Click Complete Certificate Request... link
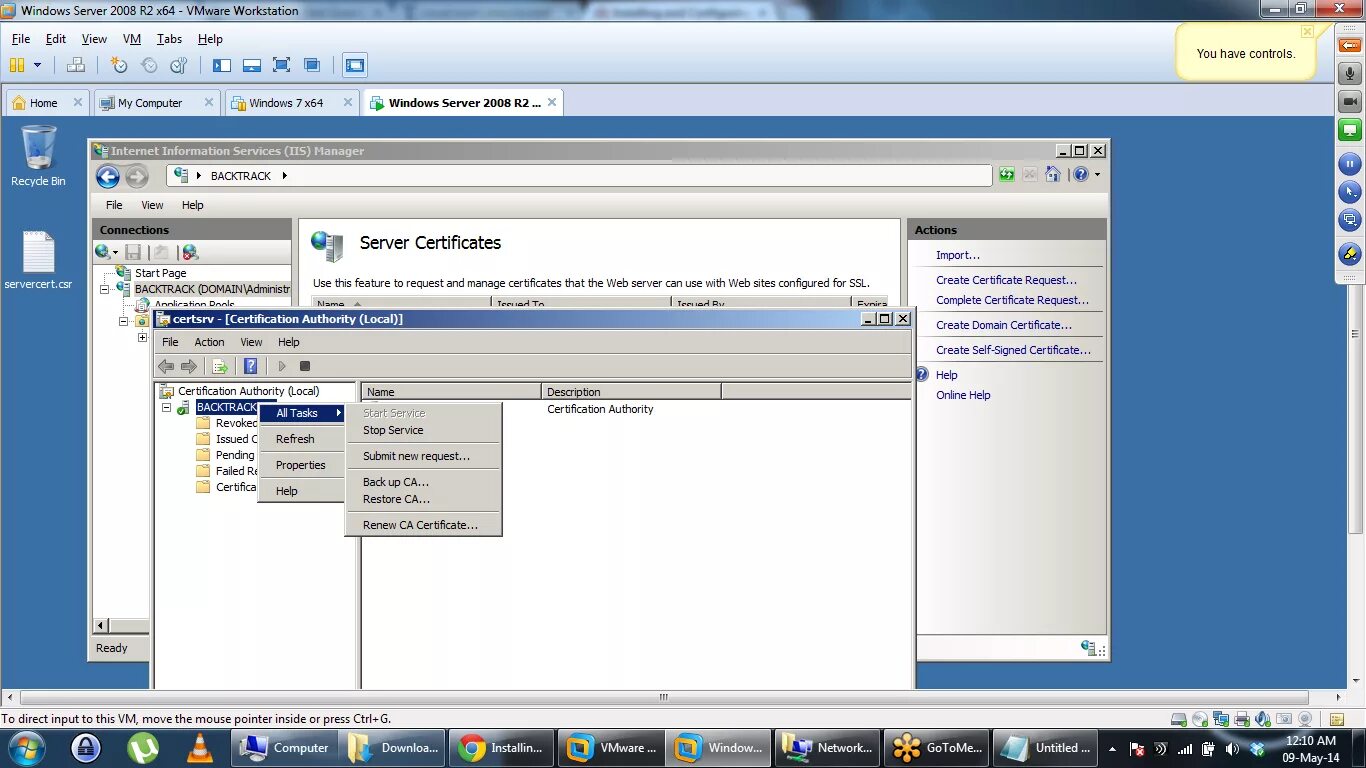Screen dimensions: 1366x768 1012,300
